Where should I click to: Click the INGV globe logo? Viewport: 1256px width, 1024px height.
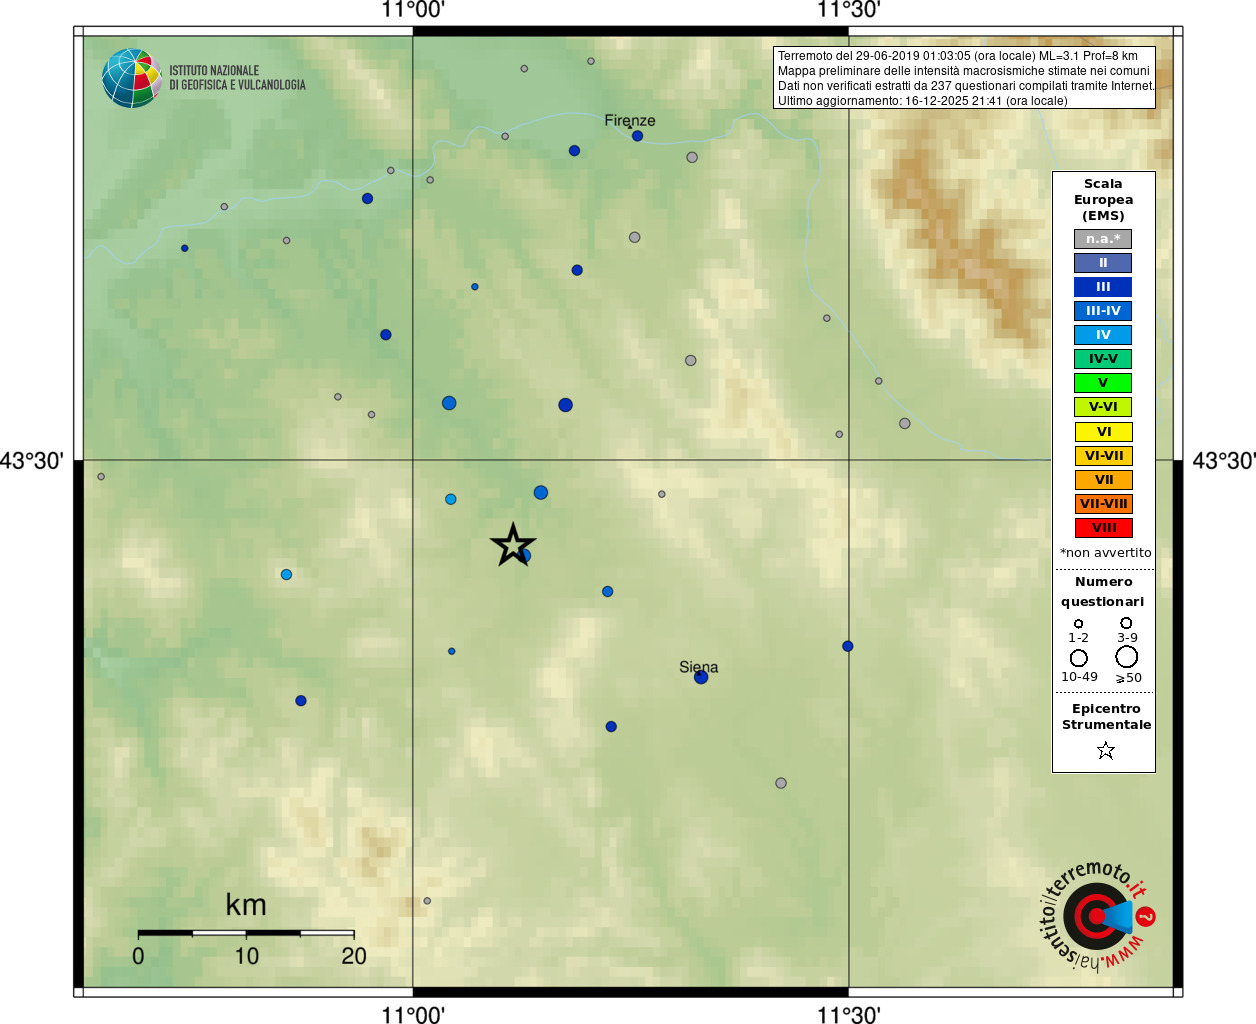point(132,78)
